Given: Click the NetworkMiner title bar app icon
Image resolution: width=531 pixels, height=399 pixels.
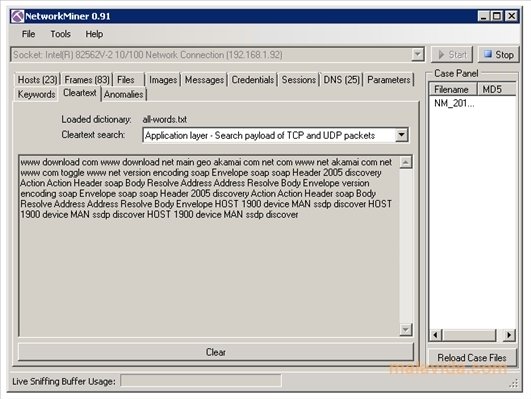Looking at the screenshot, I should click(x=17, y=16).
